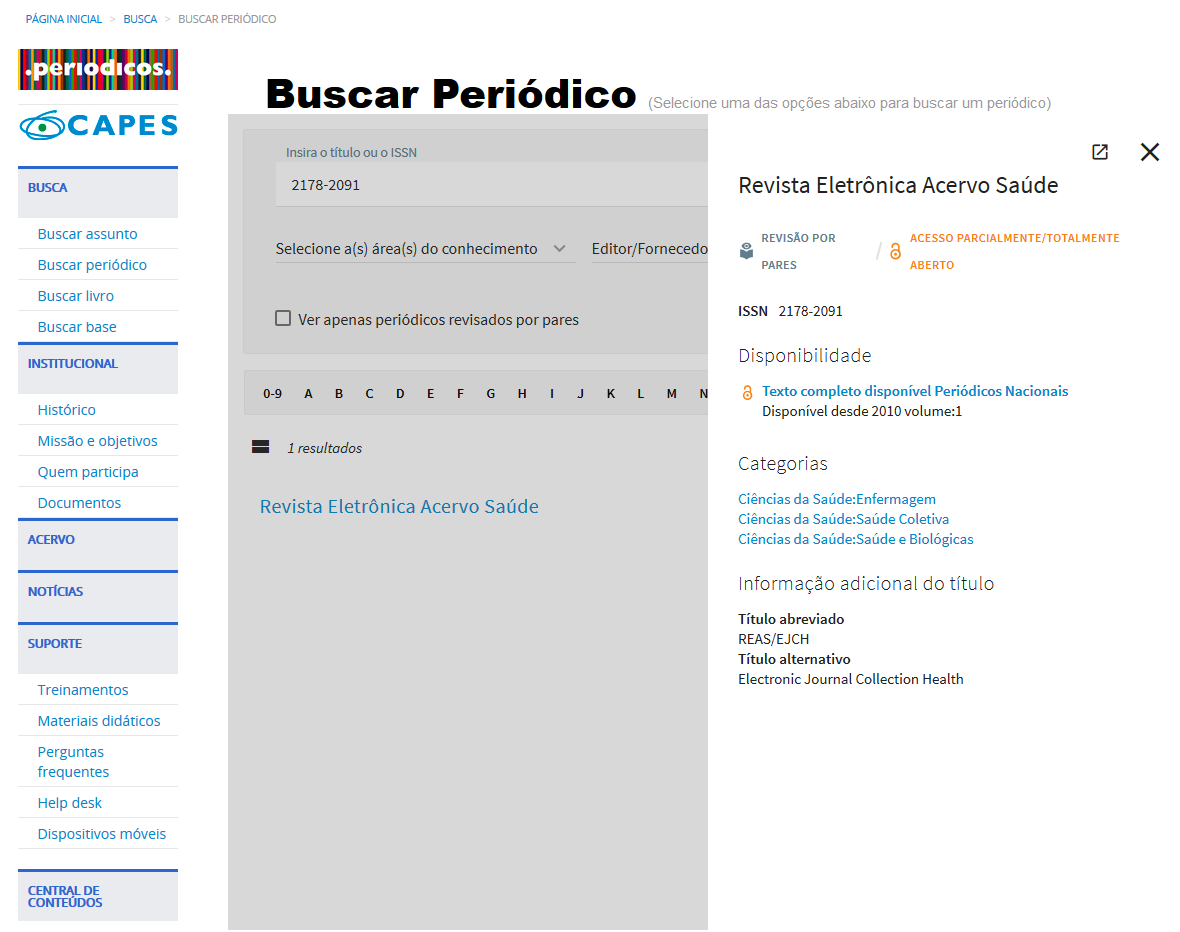Screen dimensions: 1180x932
Task: Open SUPORTE menu section
Action: 98,647
